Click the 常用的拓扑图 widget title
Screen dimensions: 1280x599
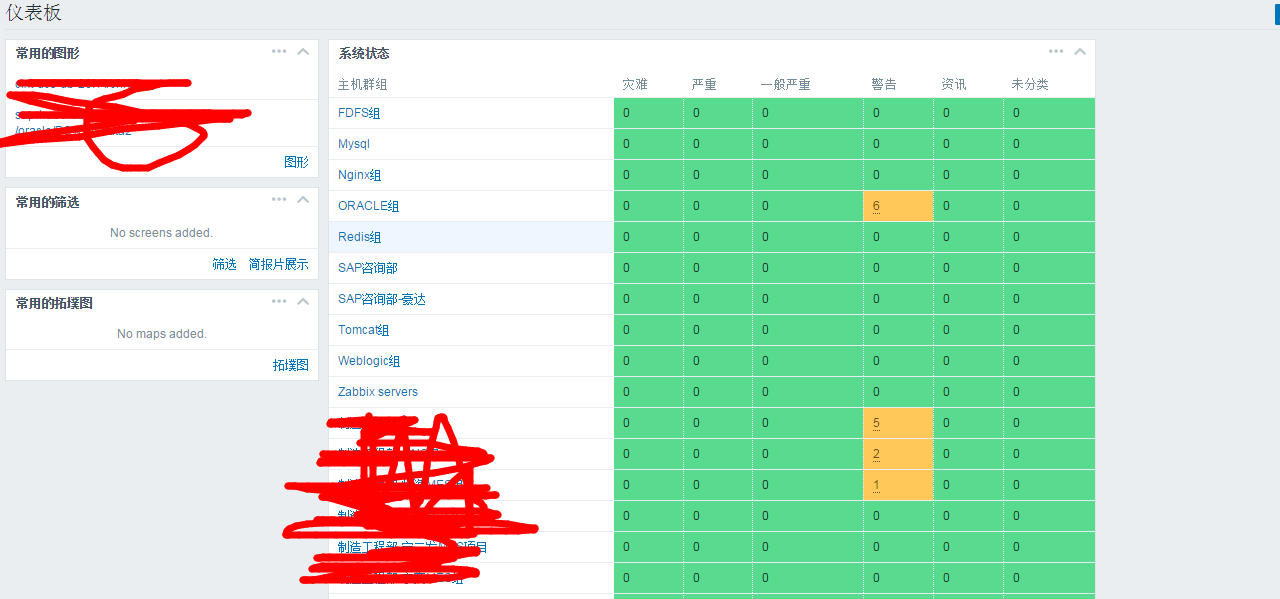click(x=54, y=303)
